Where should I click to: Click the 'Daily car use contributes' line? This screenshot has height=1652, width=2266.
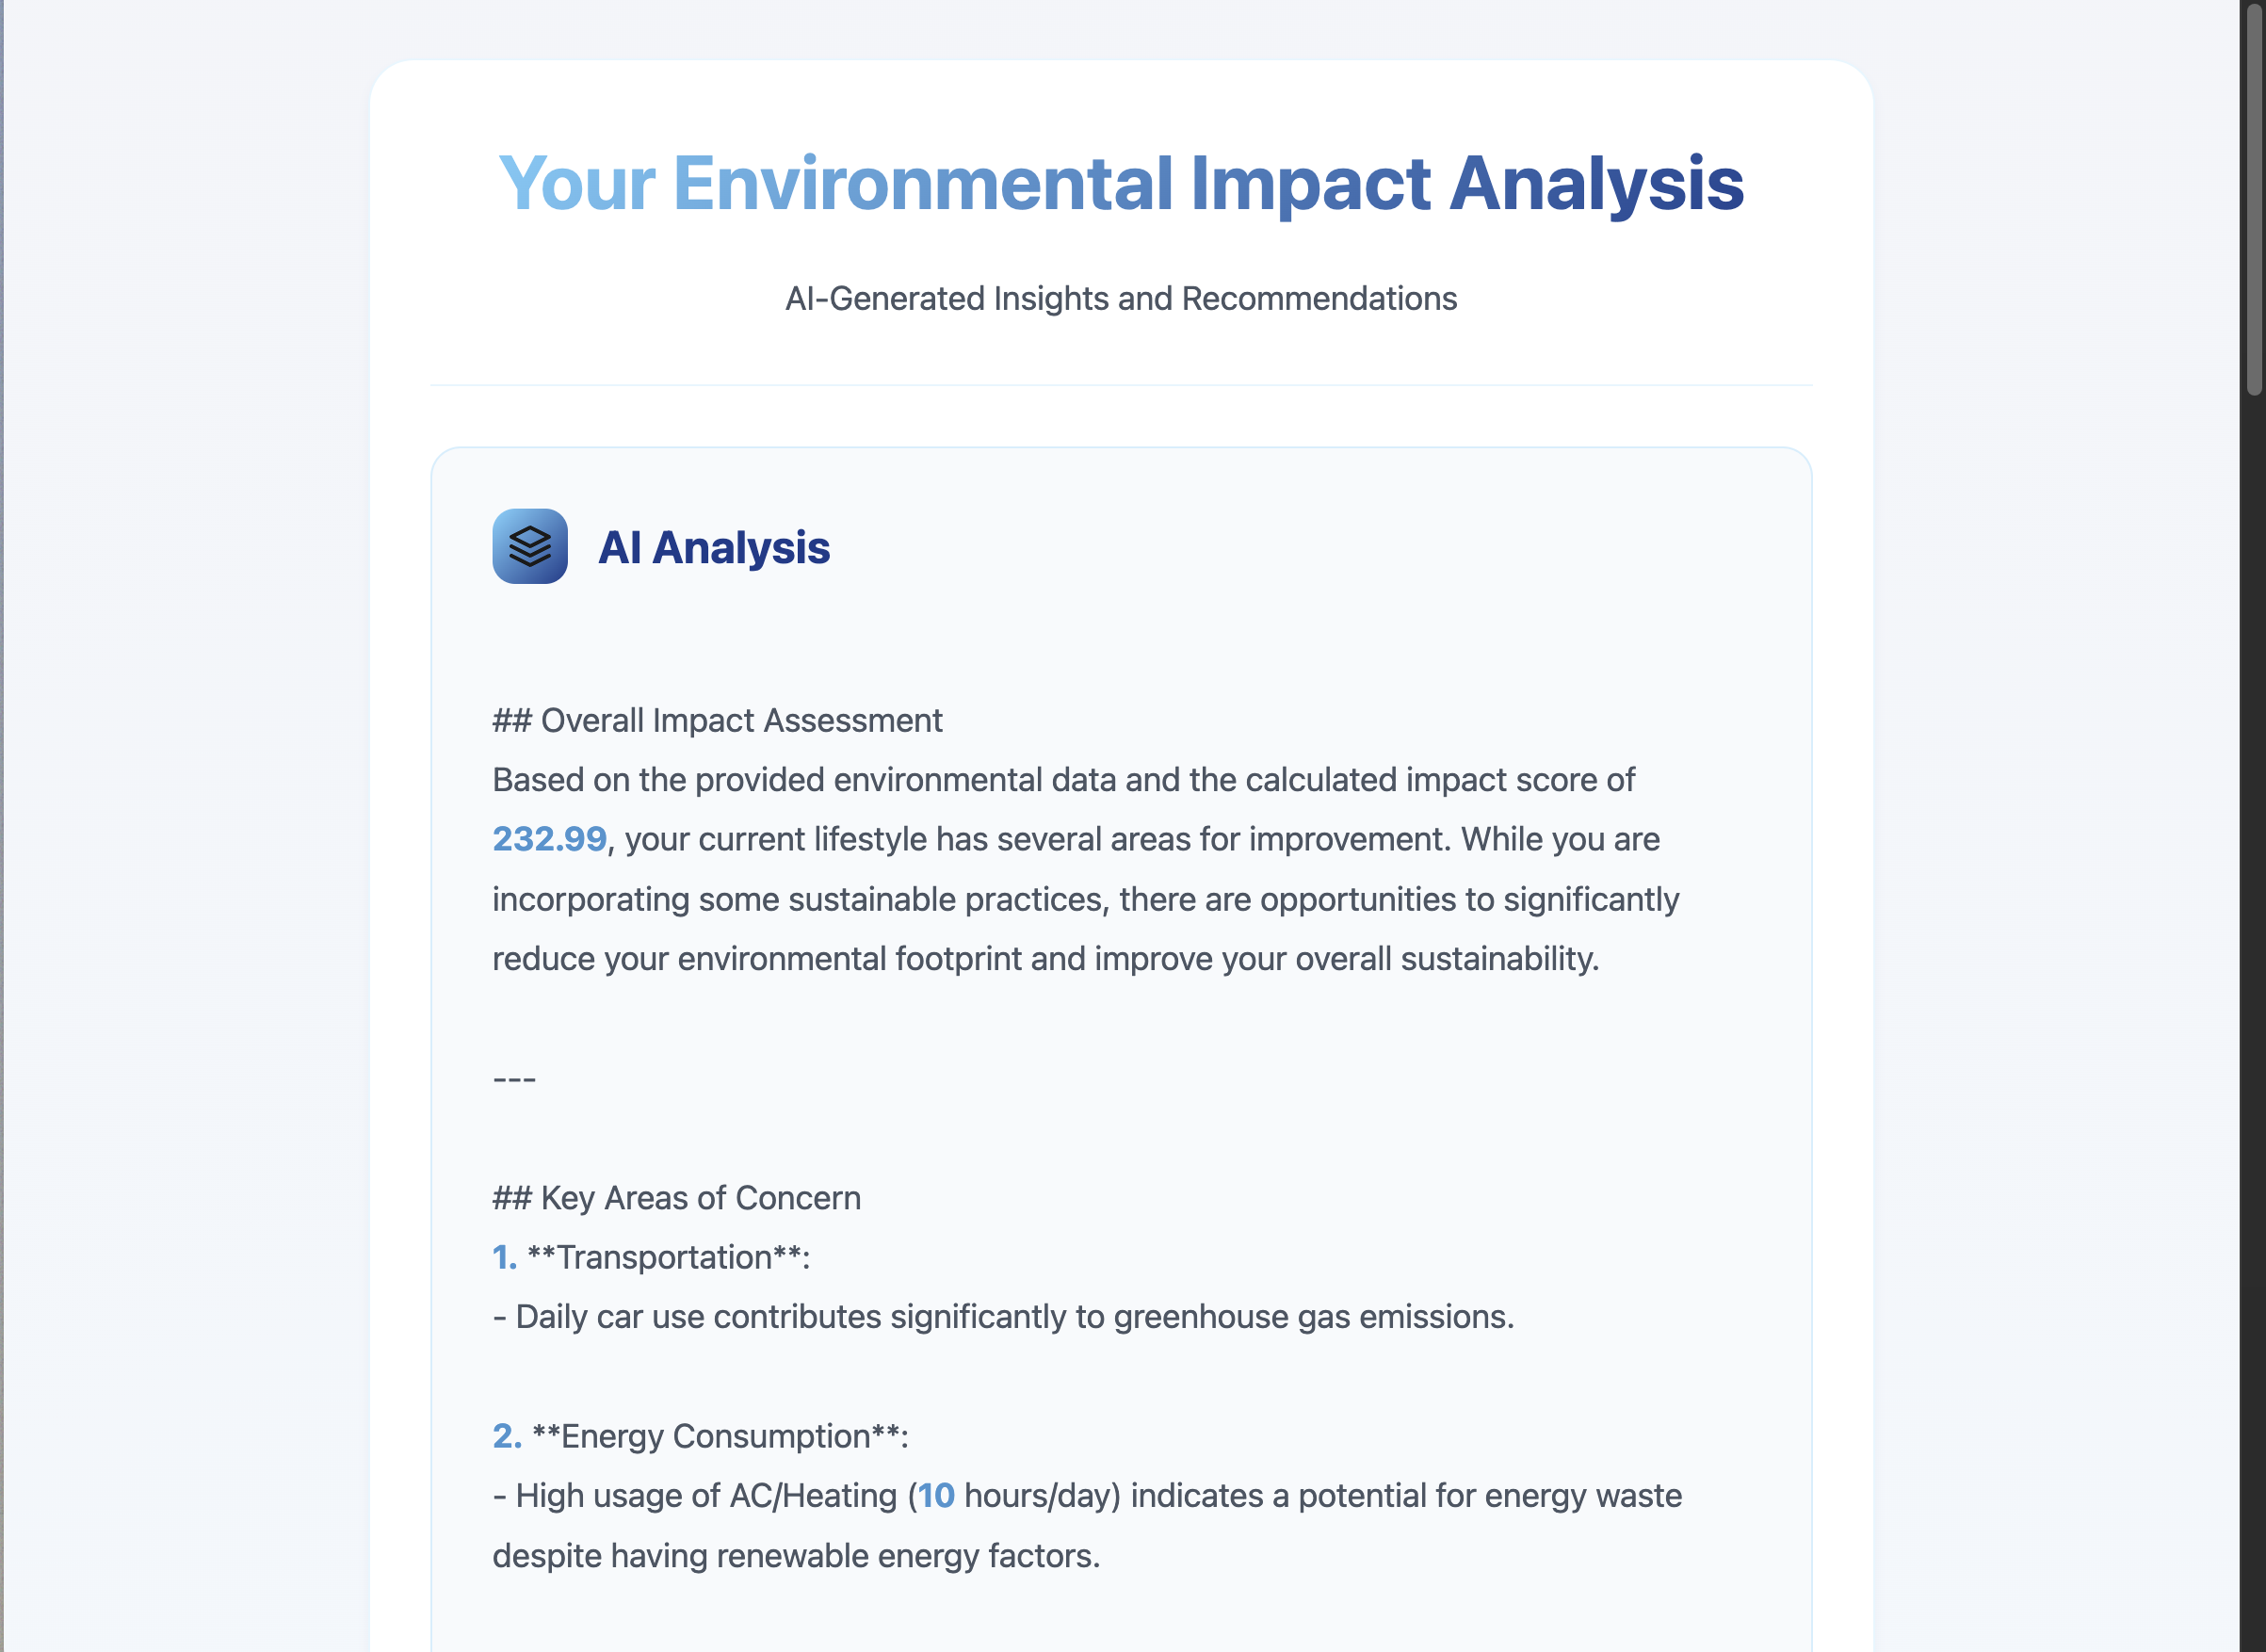[1003, 1317]
